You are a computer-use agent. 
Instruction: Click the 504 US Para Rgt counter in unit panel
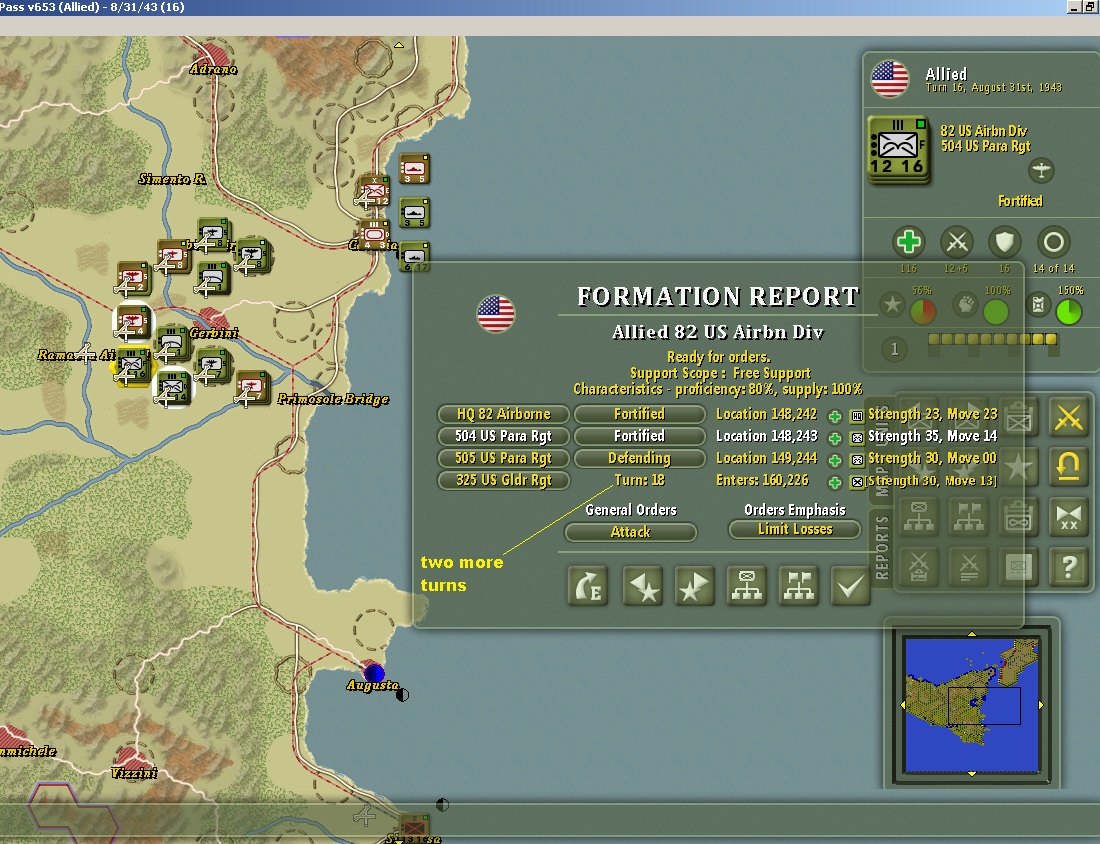[x=898, y=150]
